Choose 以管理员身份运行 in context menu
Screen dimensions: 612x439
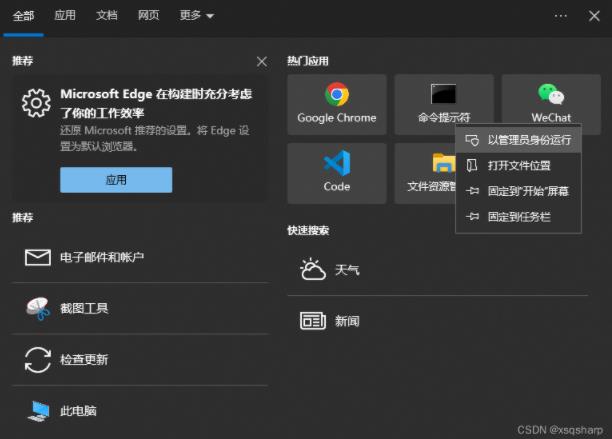[518, 140]
